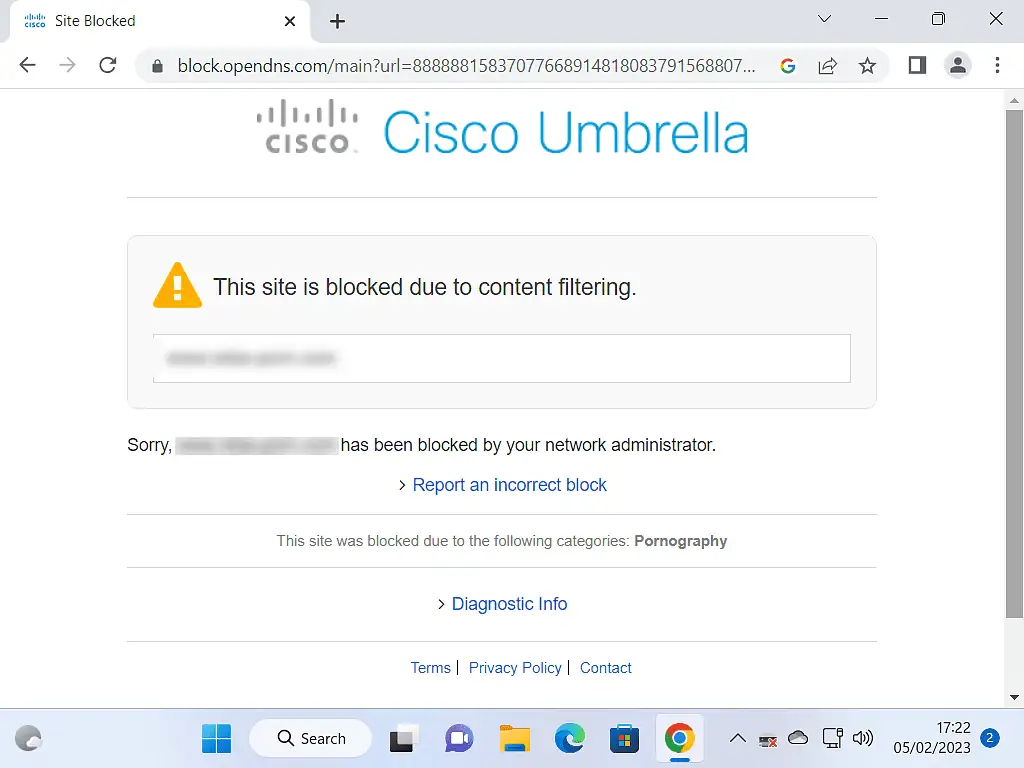Screen dimensions: 1024x768
Task: Click the blocked site URL field
Action: (x=501, y=358)
